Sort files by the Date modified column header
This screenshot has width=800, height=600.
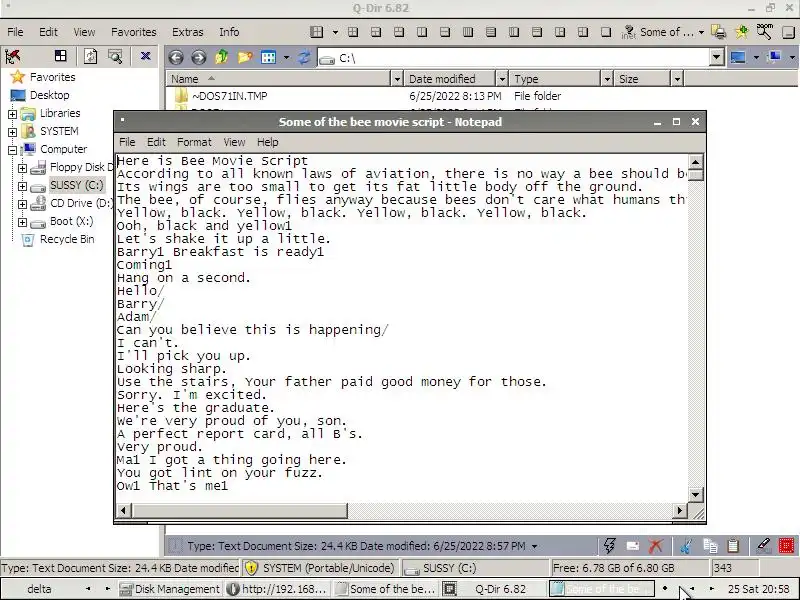point(450,79)
